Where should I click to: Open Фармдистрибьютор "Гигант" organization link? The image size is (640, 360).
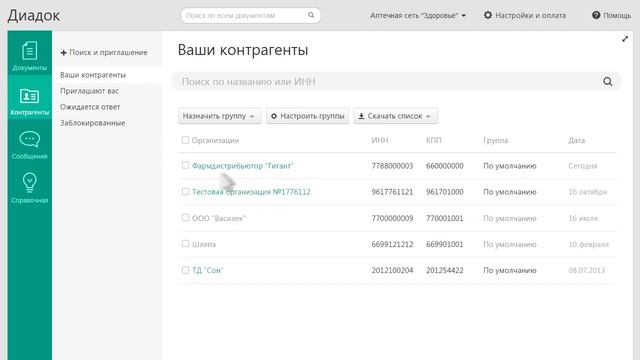tap(242, 166)
